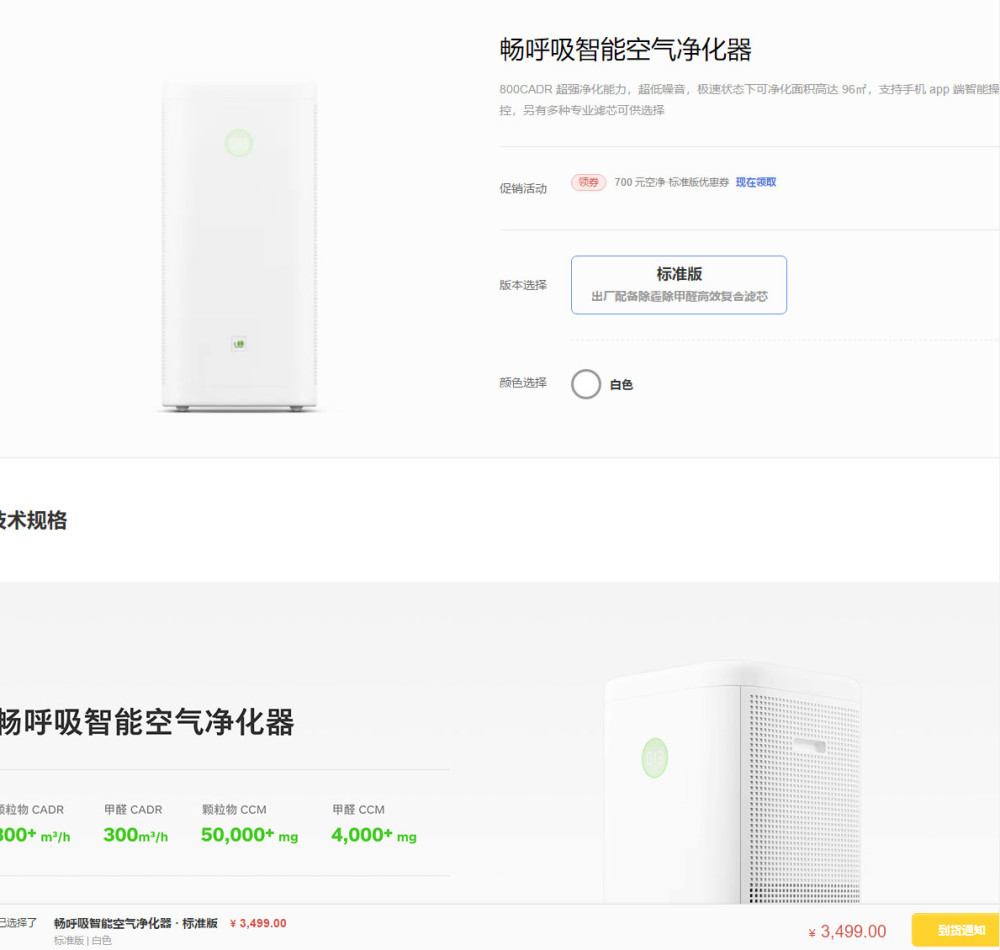Click the top purifier product image
The image size is (1000, 950).
[x=239, y=245]
